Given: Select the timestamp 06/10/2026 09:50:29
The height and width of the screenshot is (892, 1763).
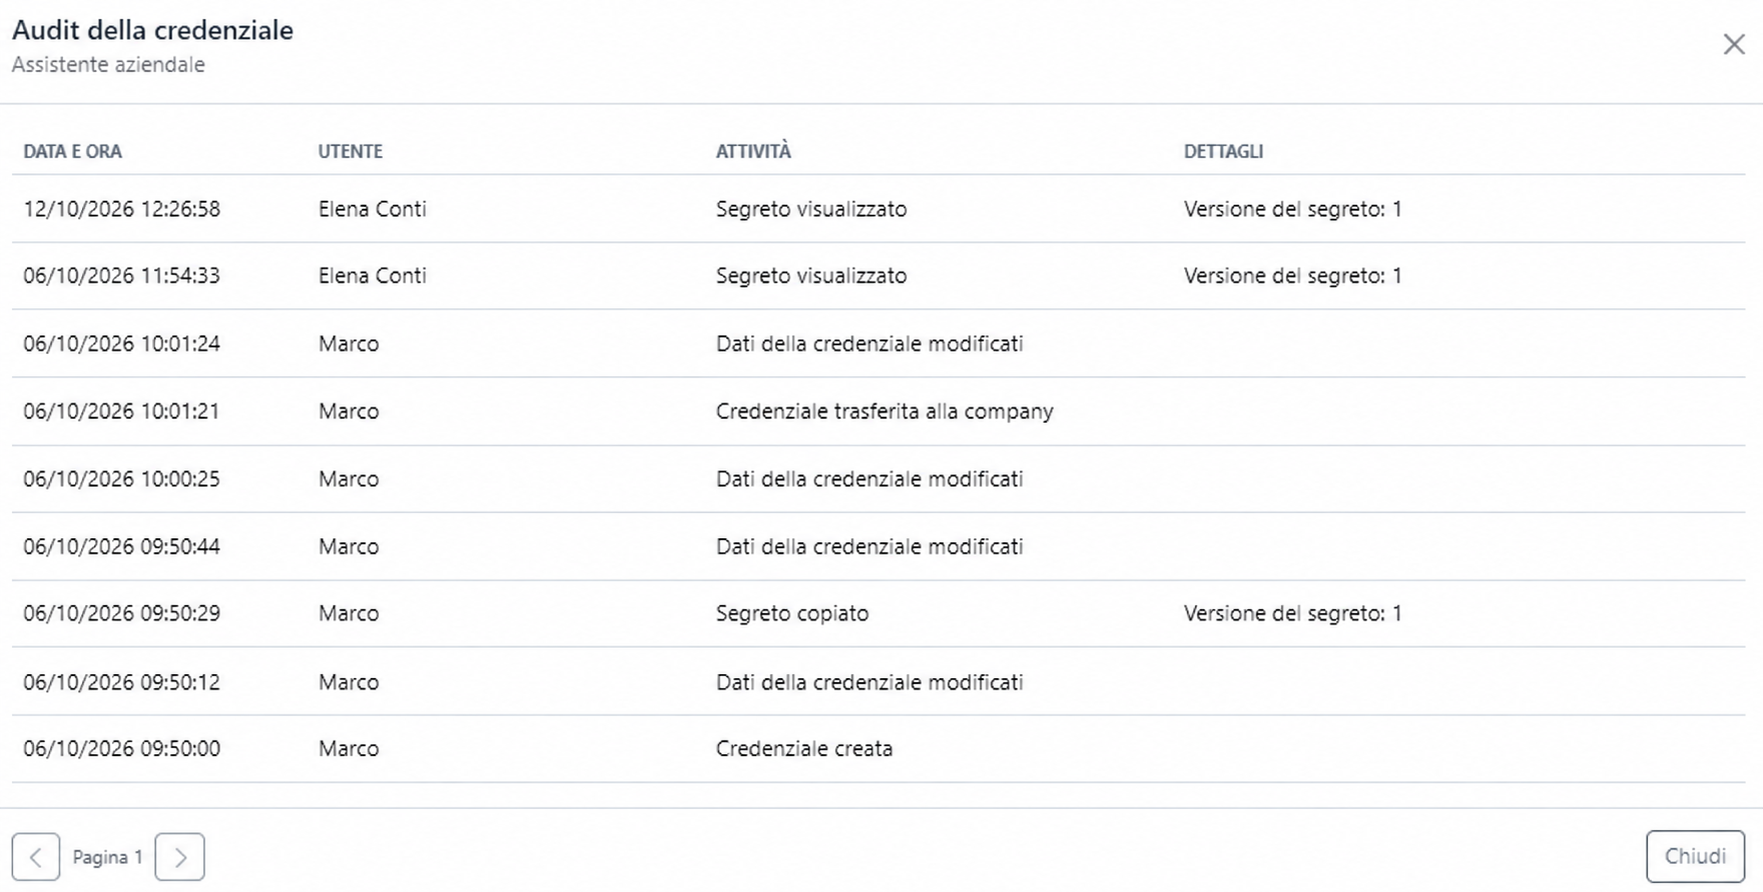Looking at the screenshot, I should point(122,613).
